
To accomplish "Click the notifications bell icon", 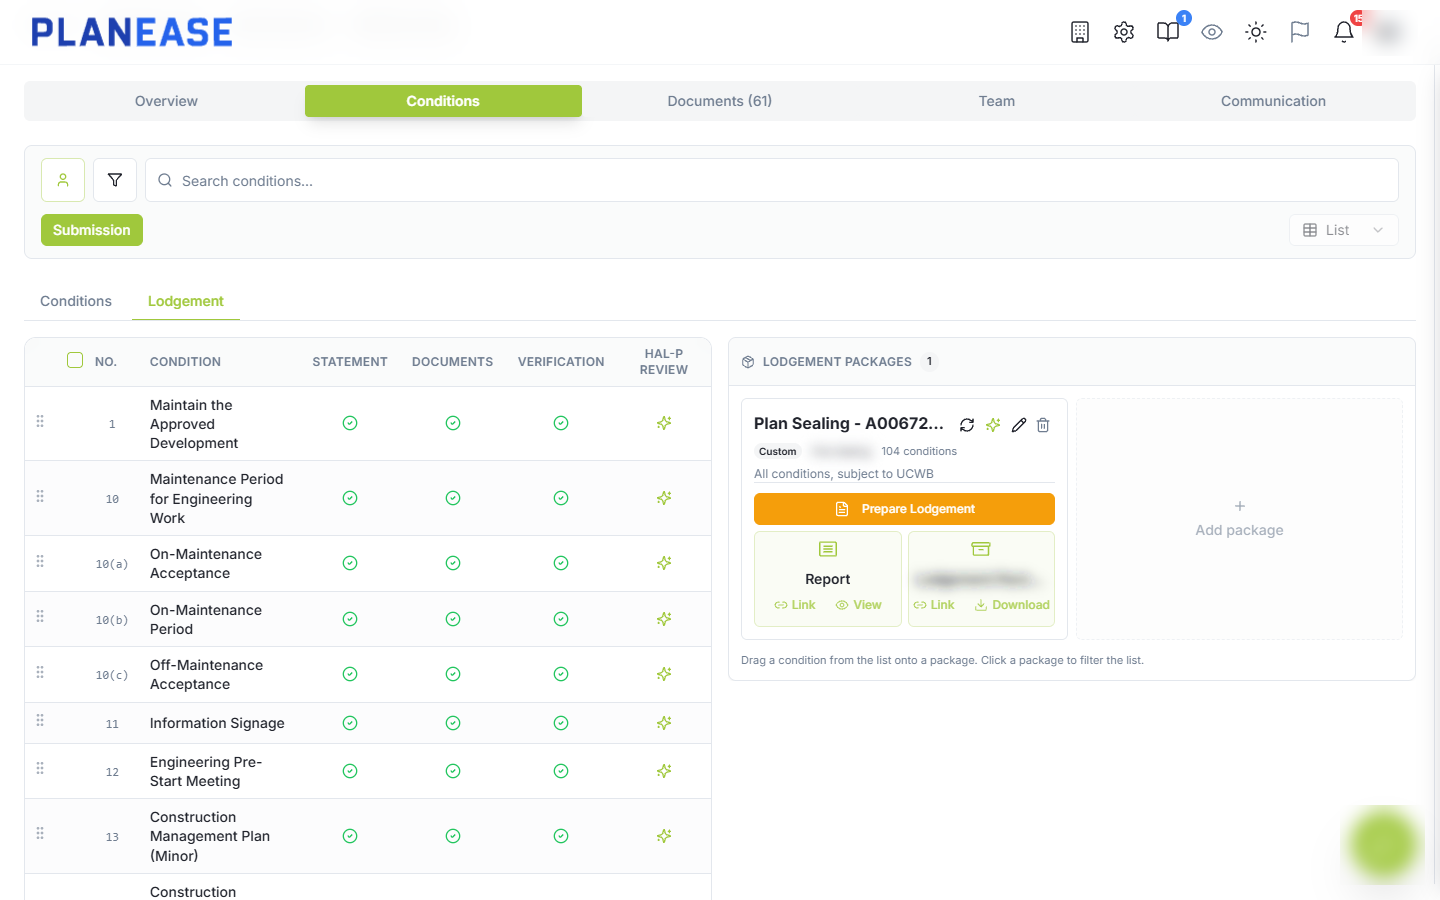I will pyautogui.click(x=1344, y=32).
